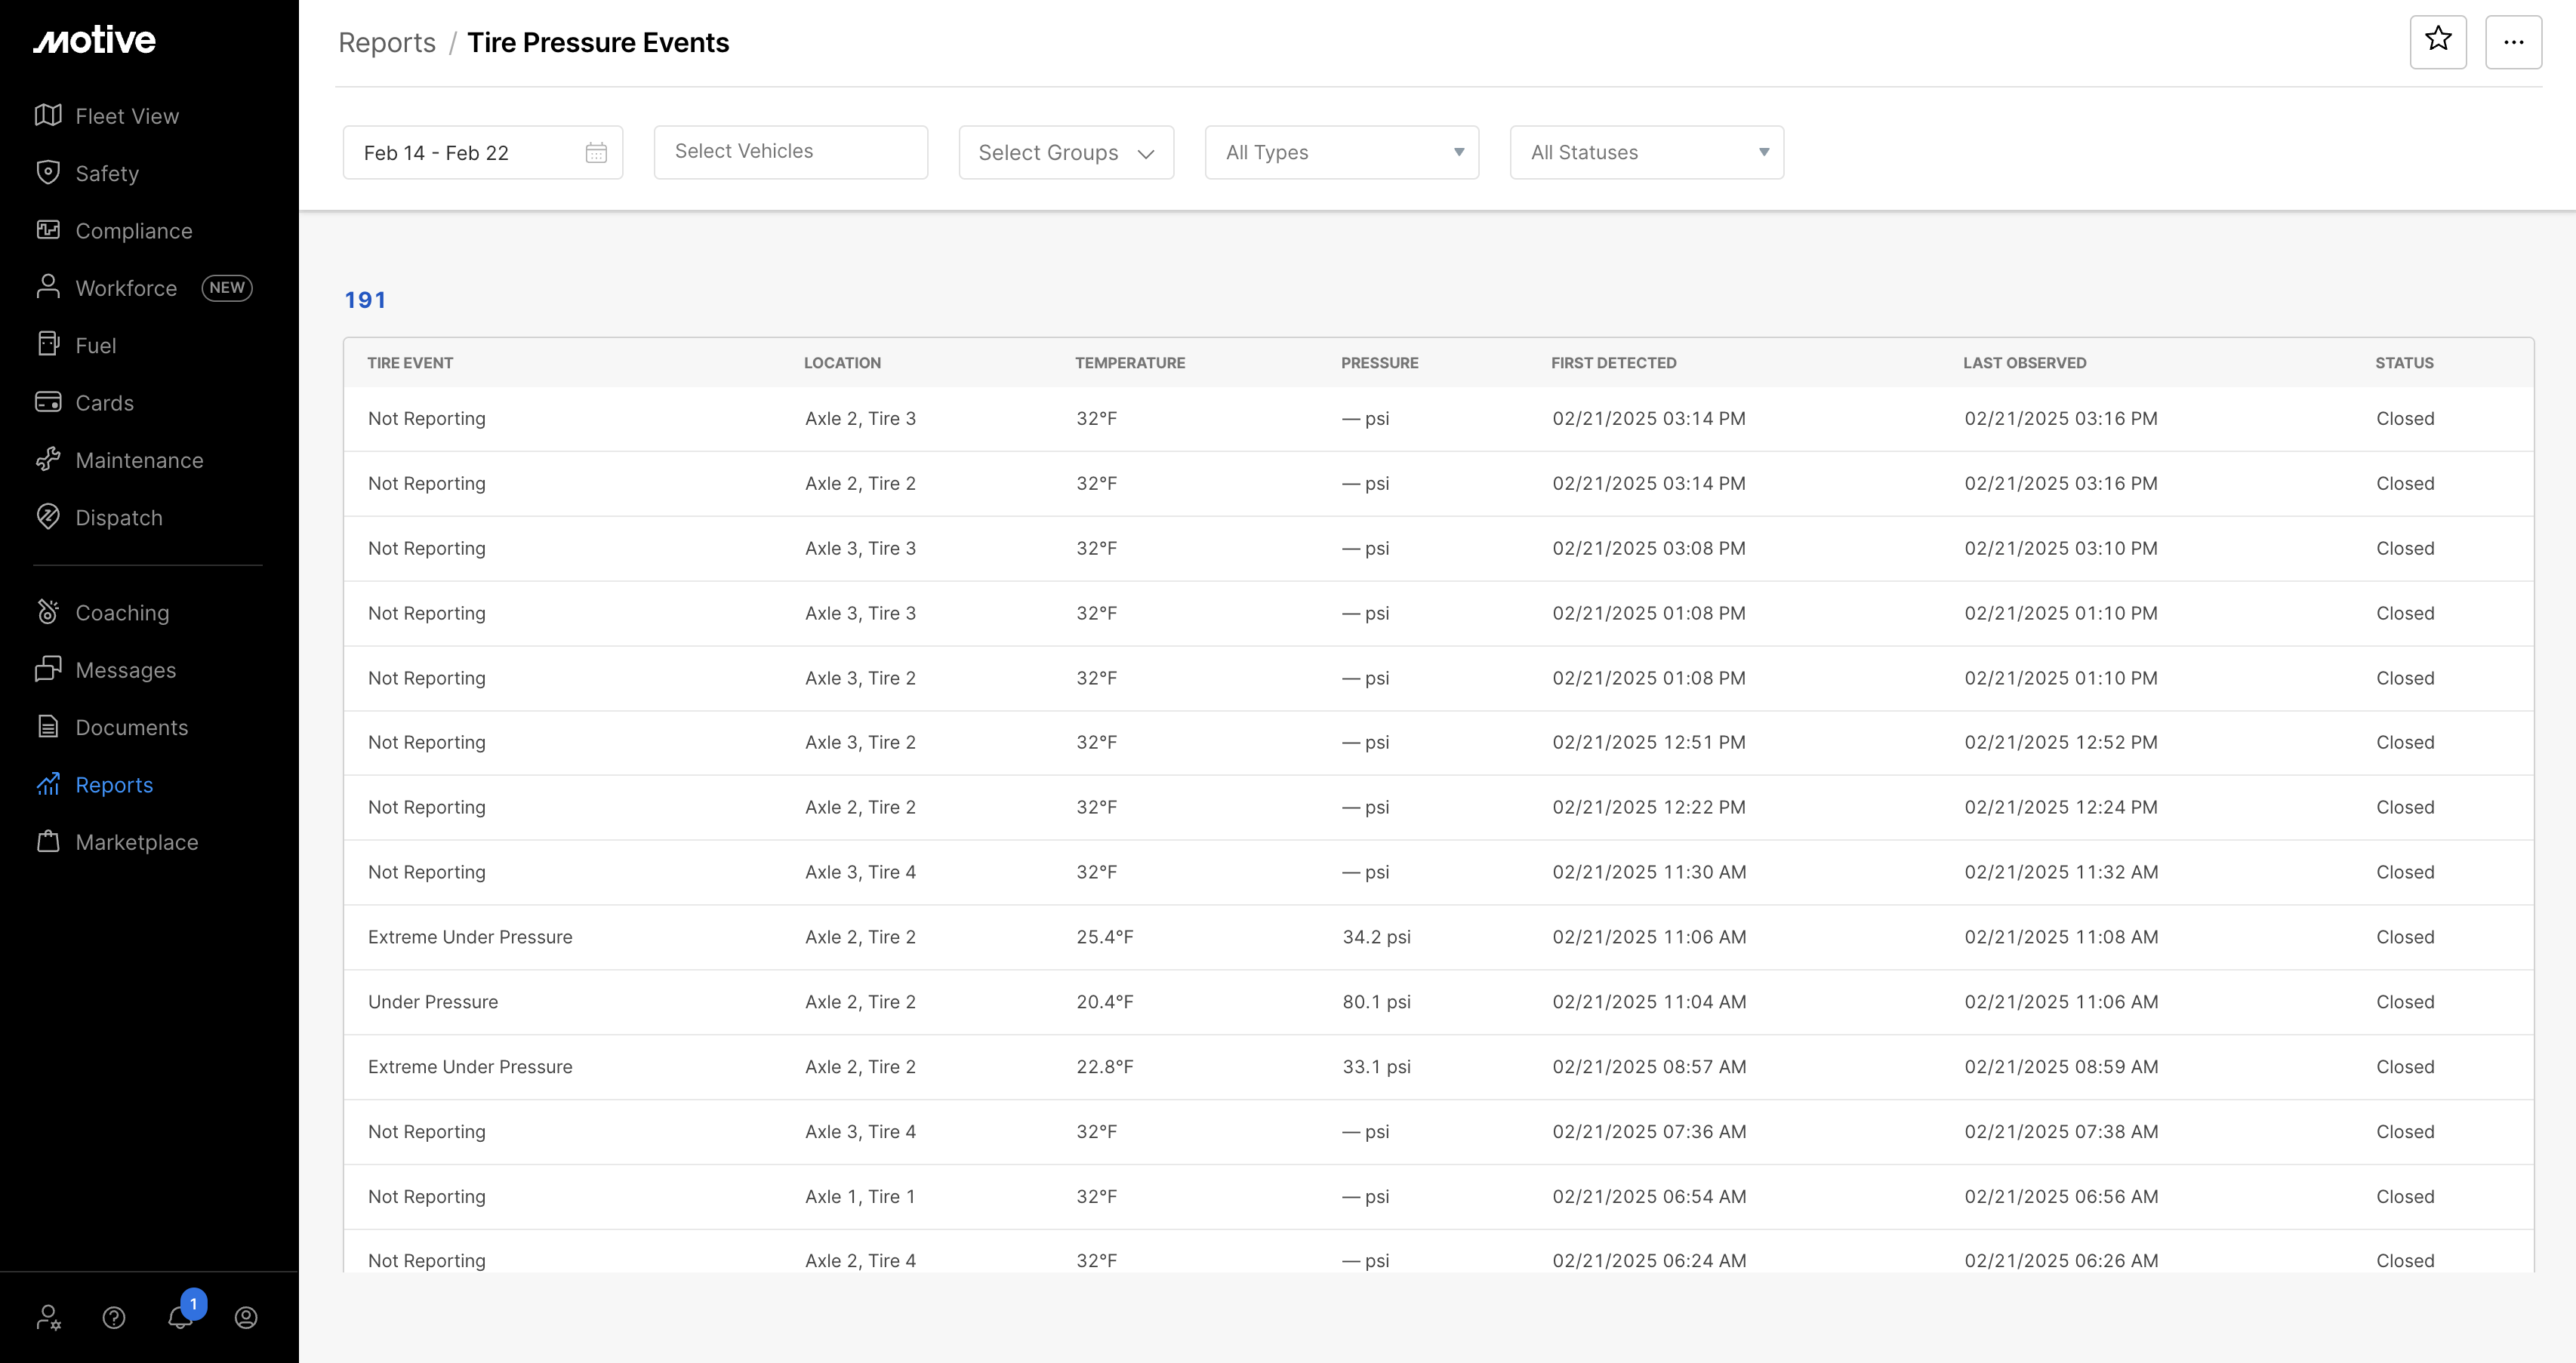Click the admin settings user-gear icon

tap(48, 1318)
